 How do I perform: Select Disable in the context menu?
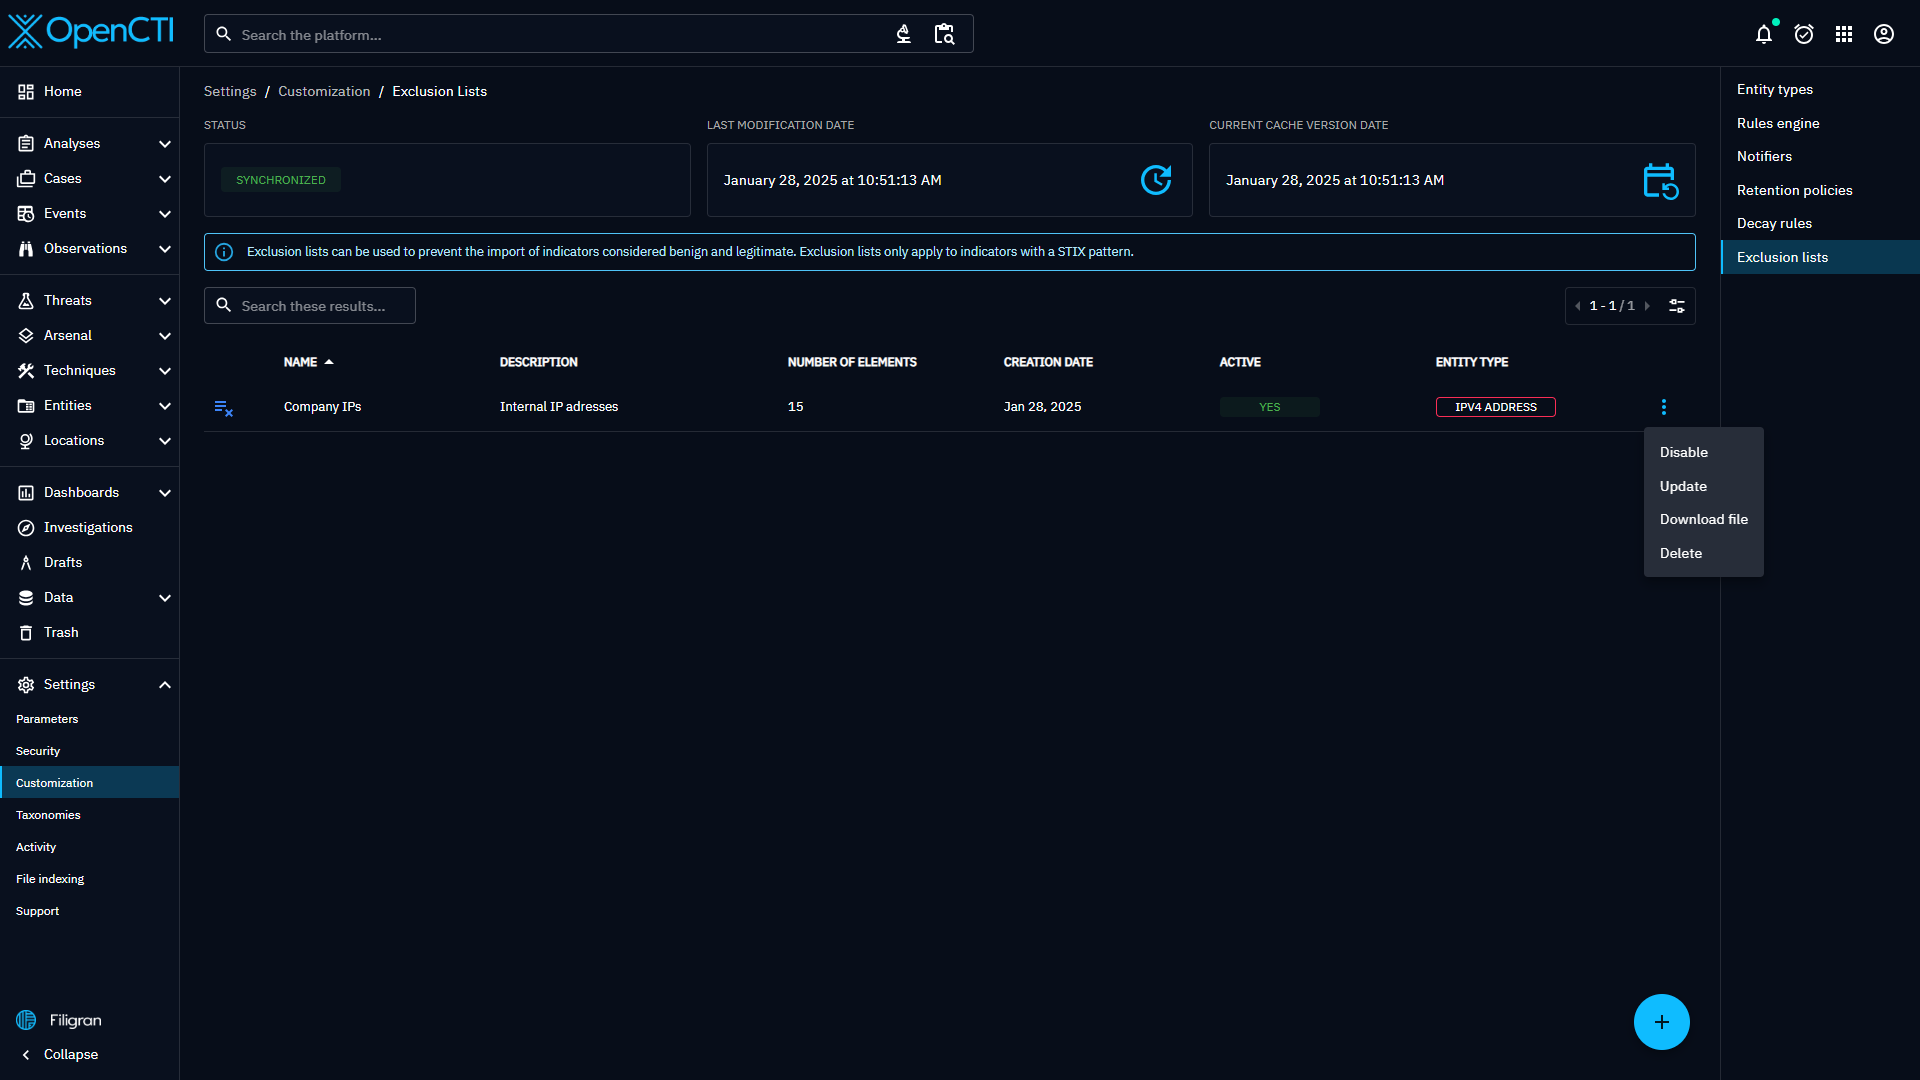[1684, 452]
